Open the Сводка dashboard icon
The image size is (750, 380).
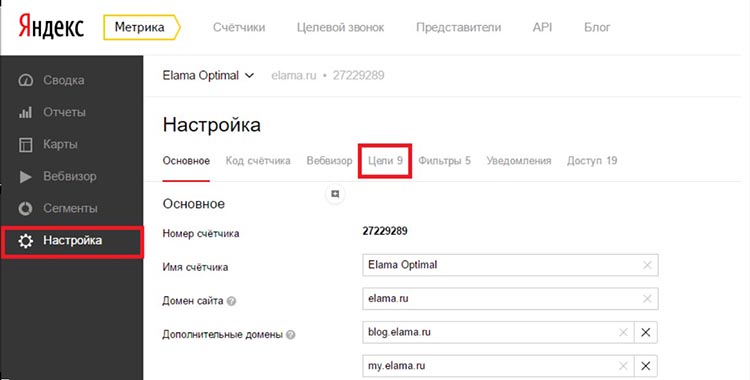[x=25, y=80]
